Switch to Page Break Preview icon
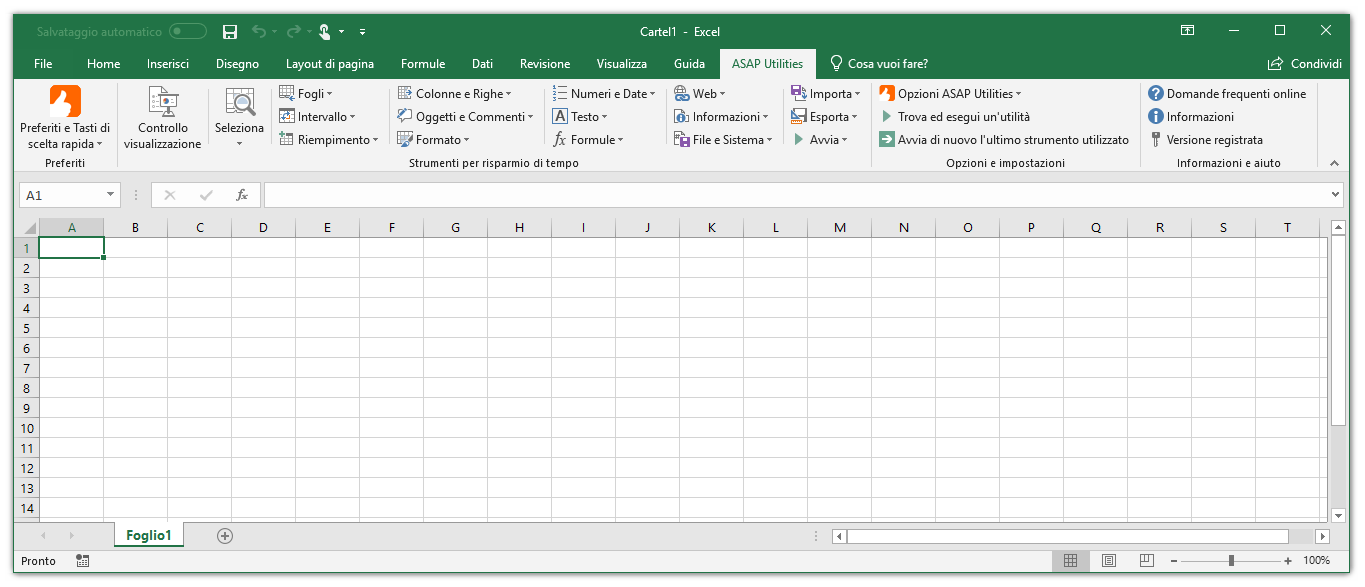Screen dimensions: 1365x587 [x=1147, y=561]
